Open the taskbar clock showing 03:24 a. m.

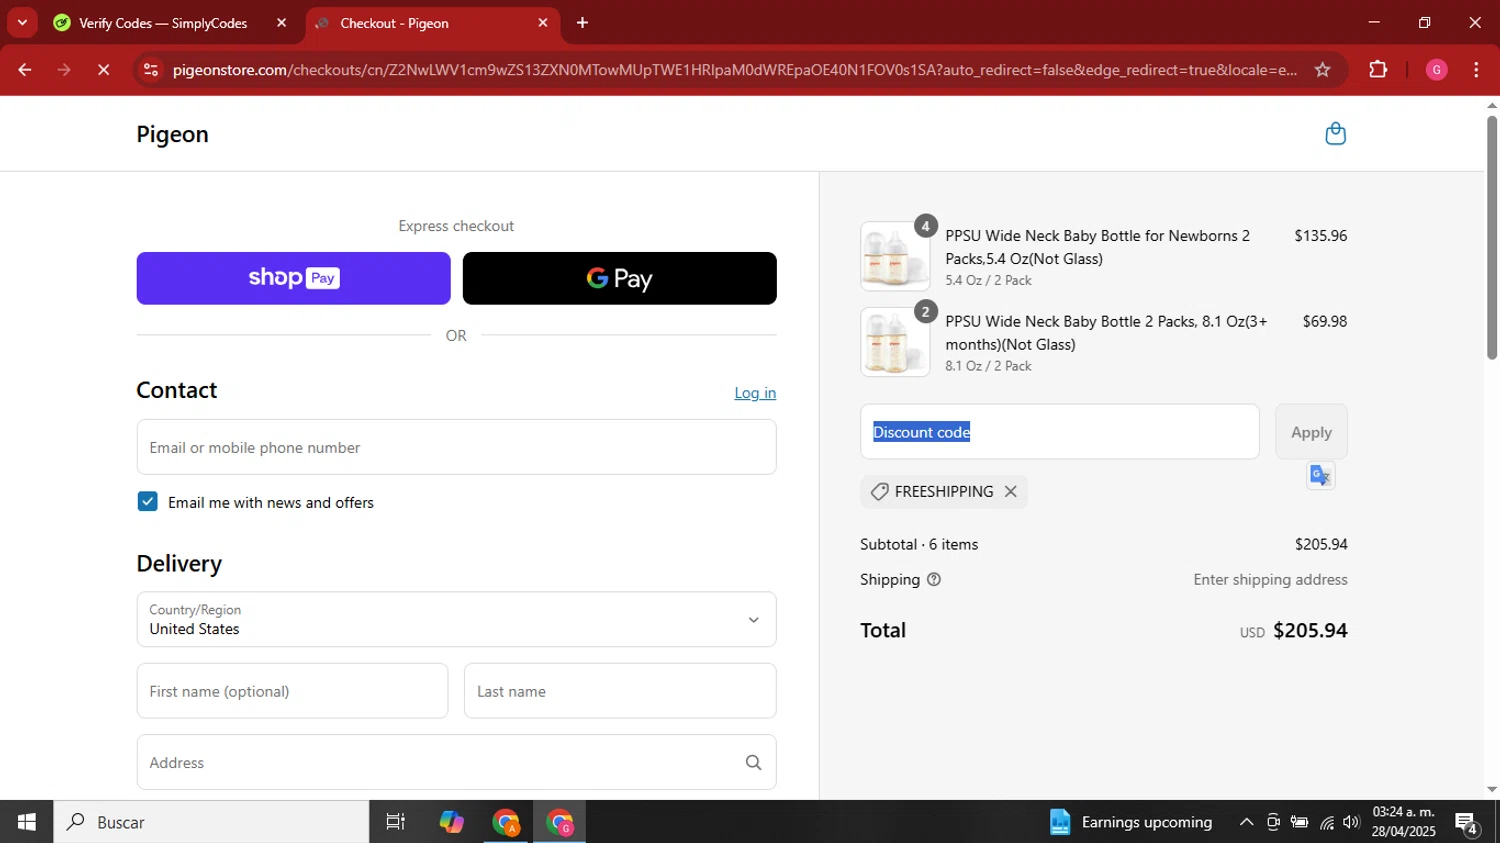coord(1404,822)
